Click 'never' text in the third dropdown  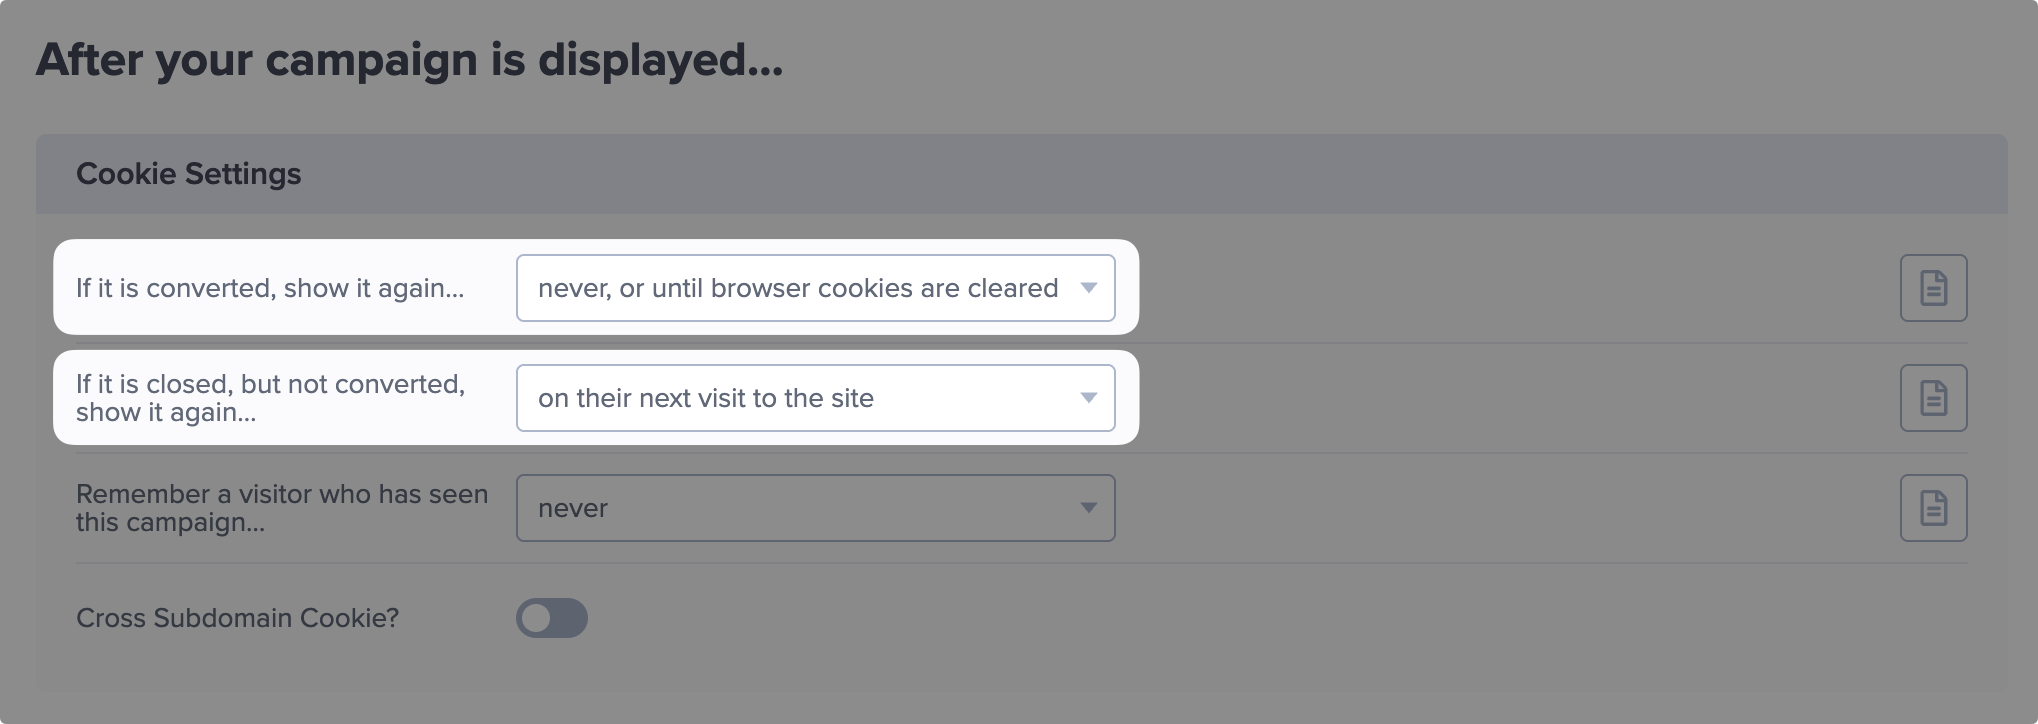[x=573, y=508]
